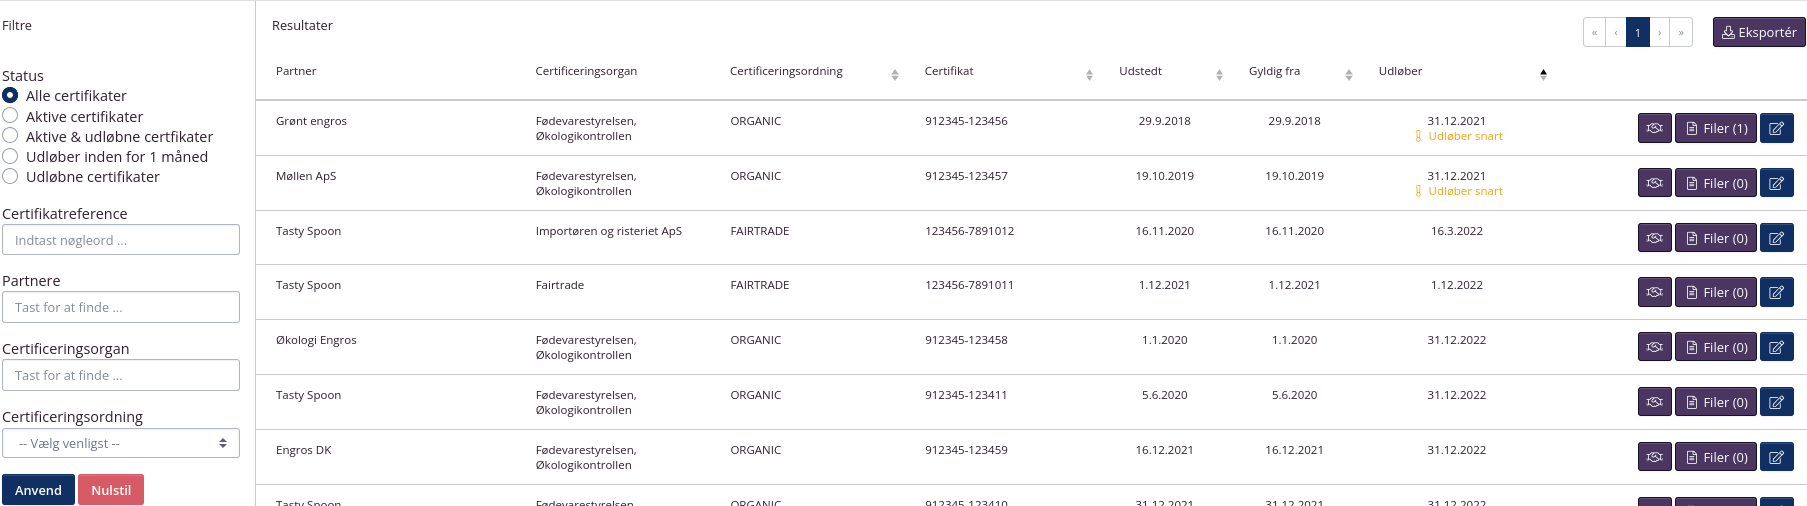
Task: Click handshake icon for Møllen ApS row
Action: click(1654, 183)
